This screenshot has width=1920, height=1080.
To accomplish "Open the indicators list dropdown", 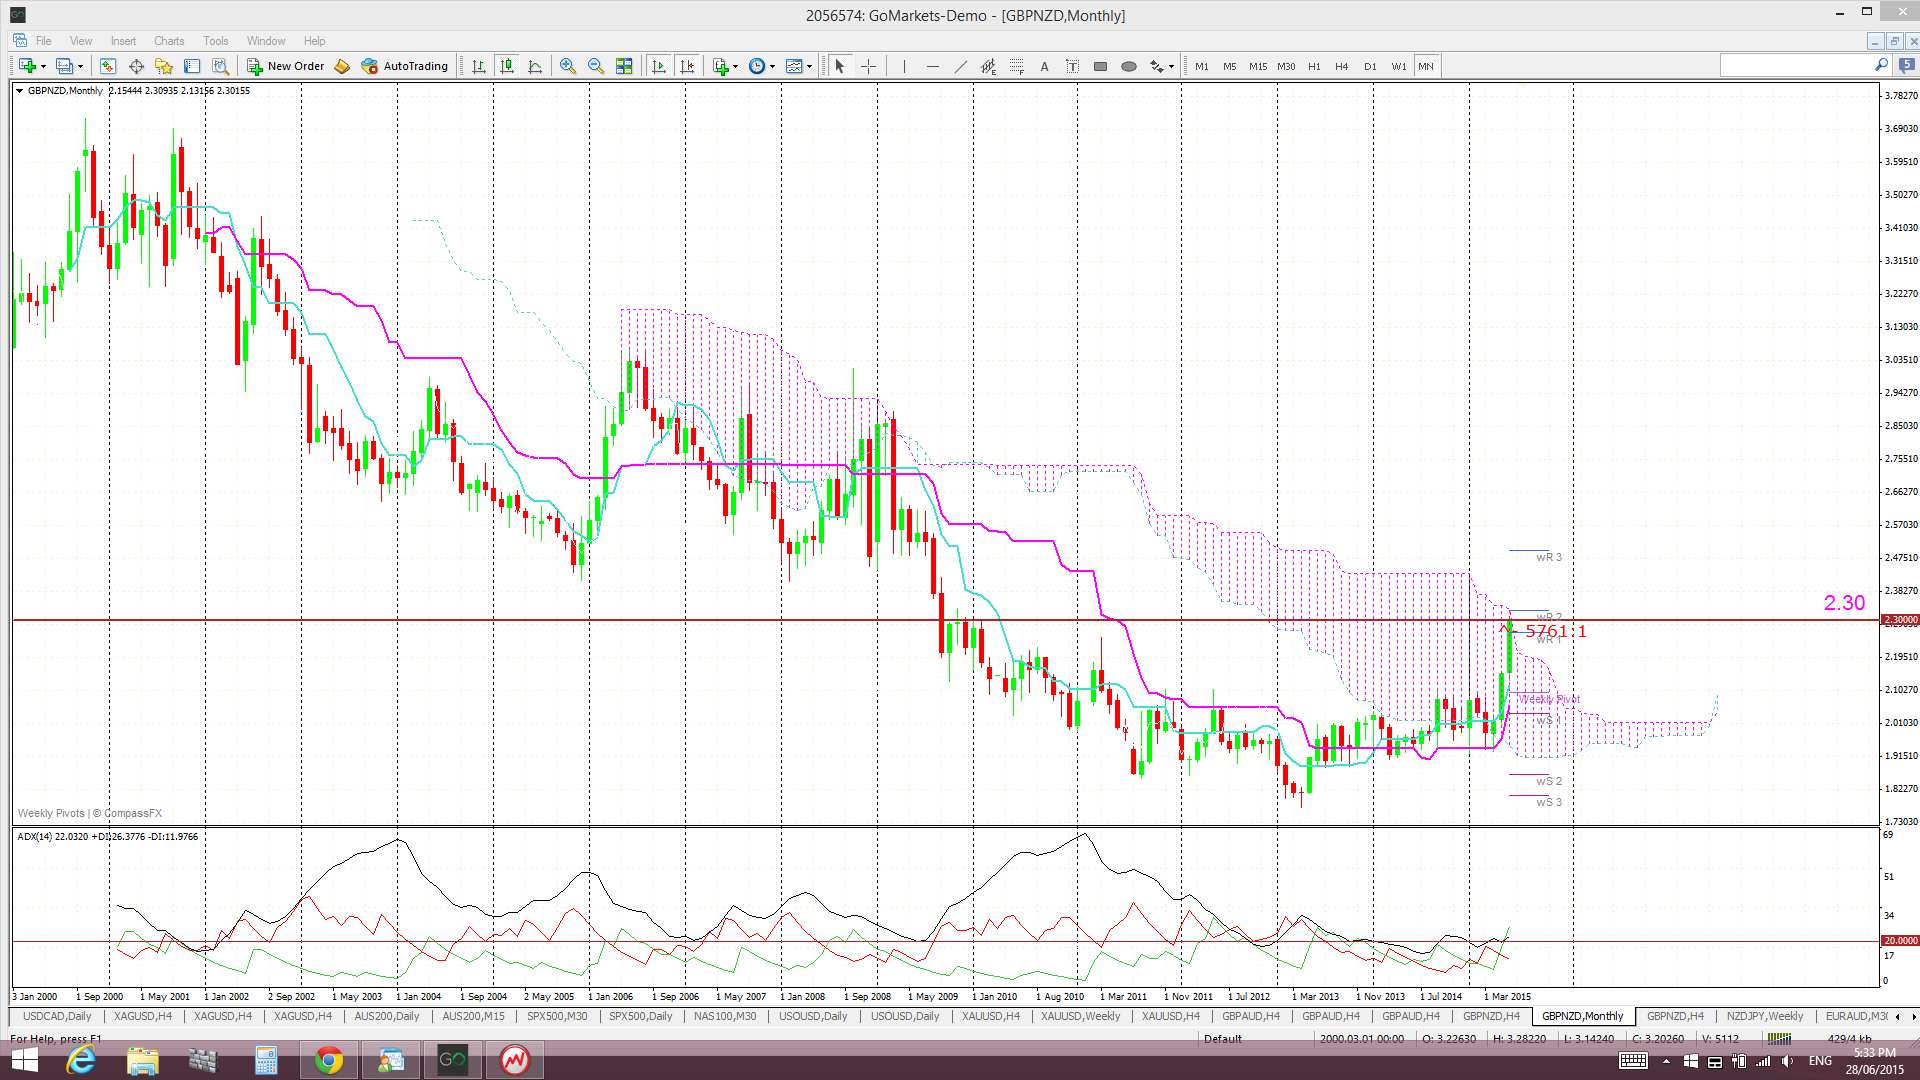I will click(x=735, y=66).
